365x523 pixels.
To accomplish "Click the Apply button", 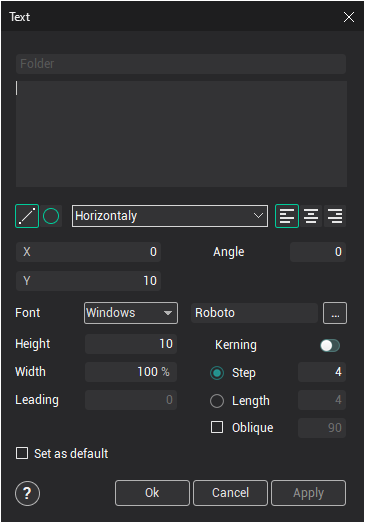I will click(x=309, y=493).
